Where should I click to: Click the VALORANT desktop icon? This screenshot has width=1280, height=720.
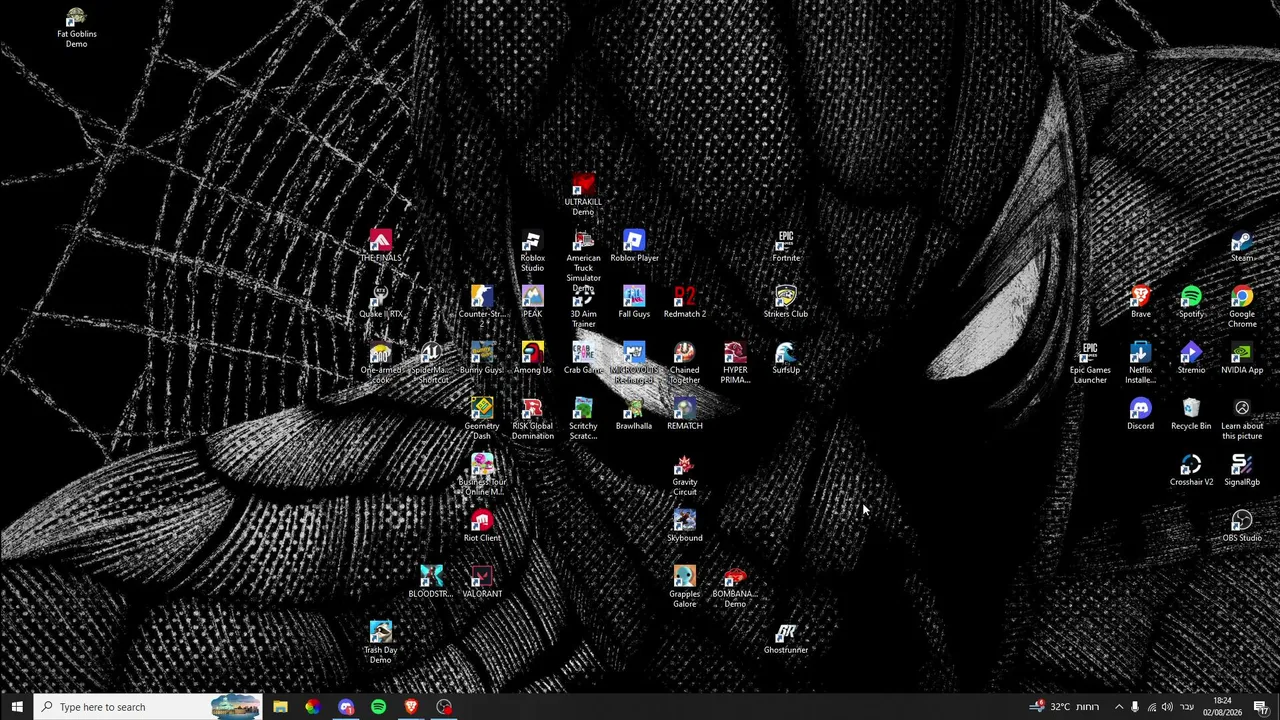pyautogui.click(x=482, y=582)
